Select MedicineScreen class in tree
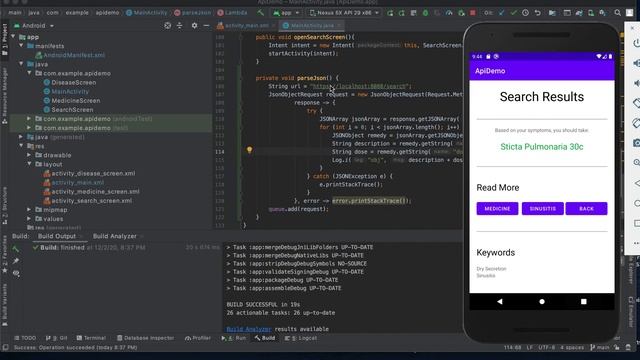 (x=76, y=100)
